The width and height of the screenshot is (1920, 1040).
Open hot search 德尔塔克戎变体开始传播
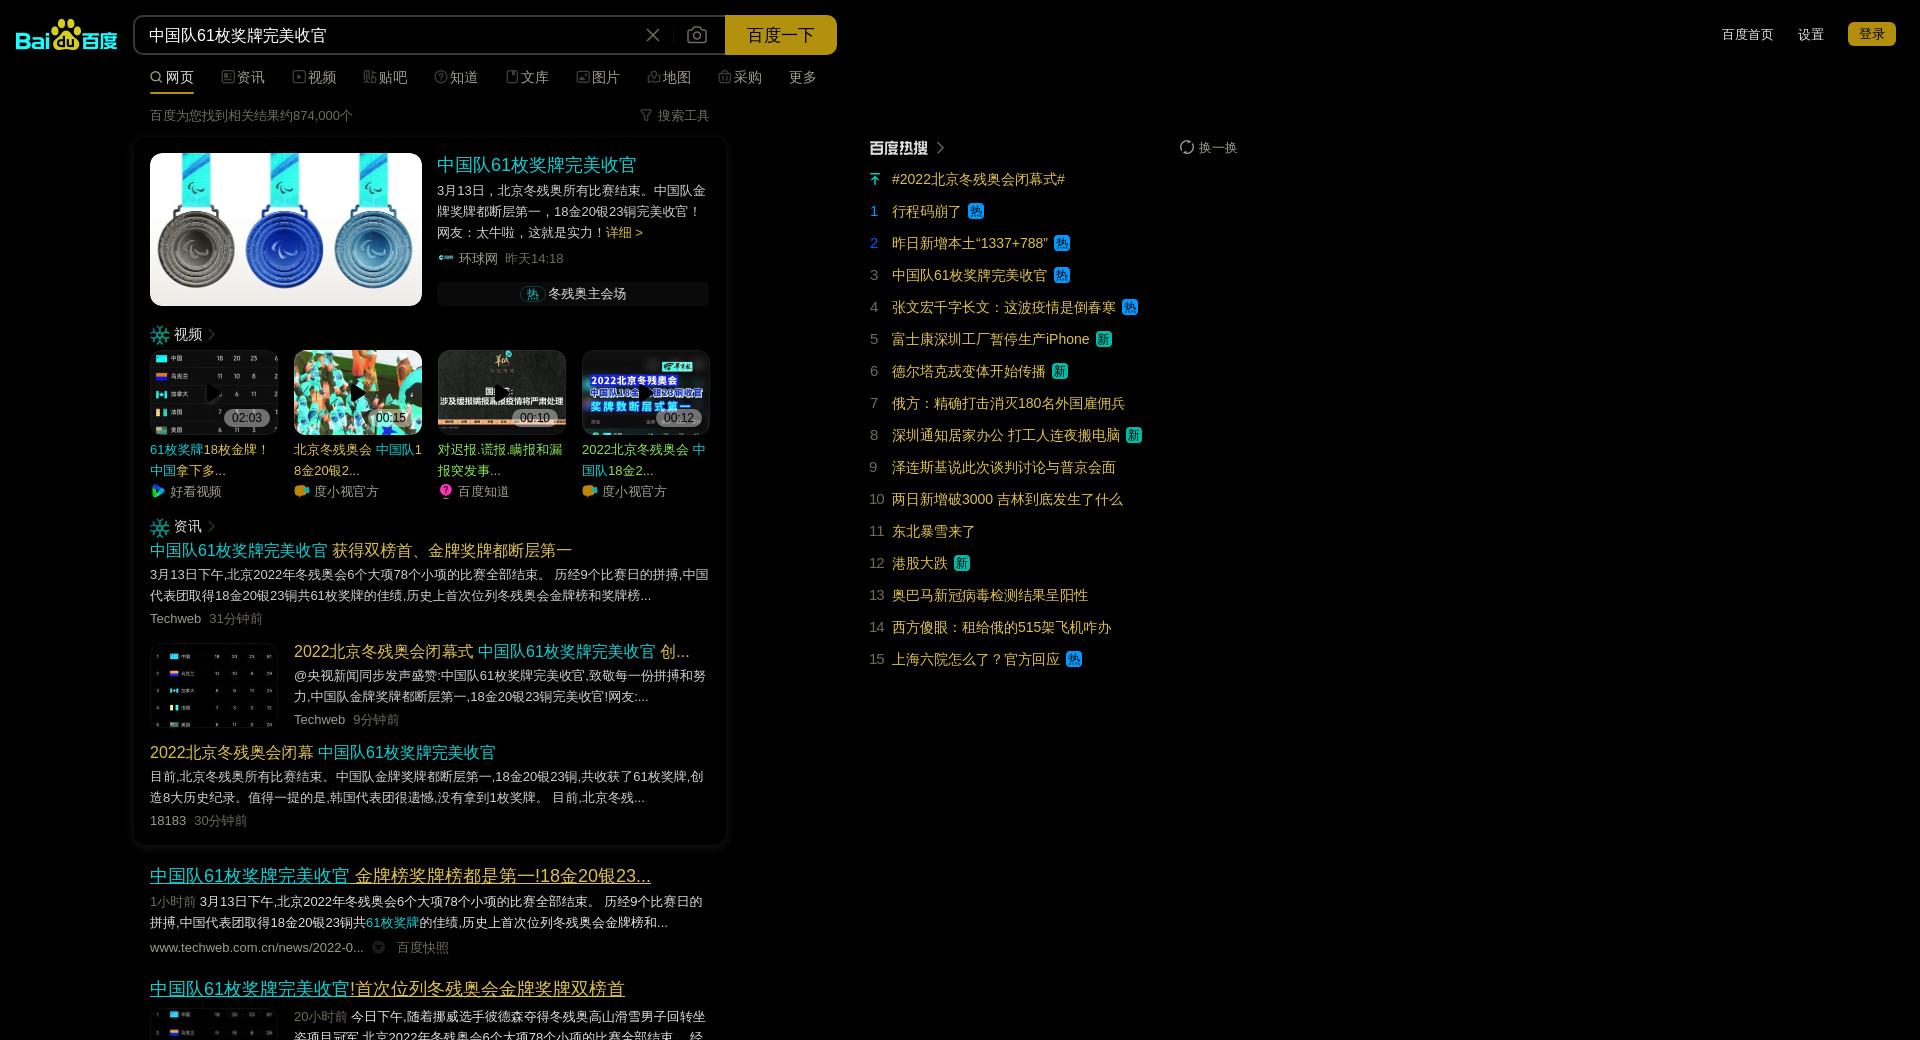[x=968, y=371]
